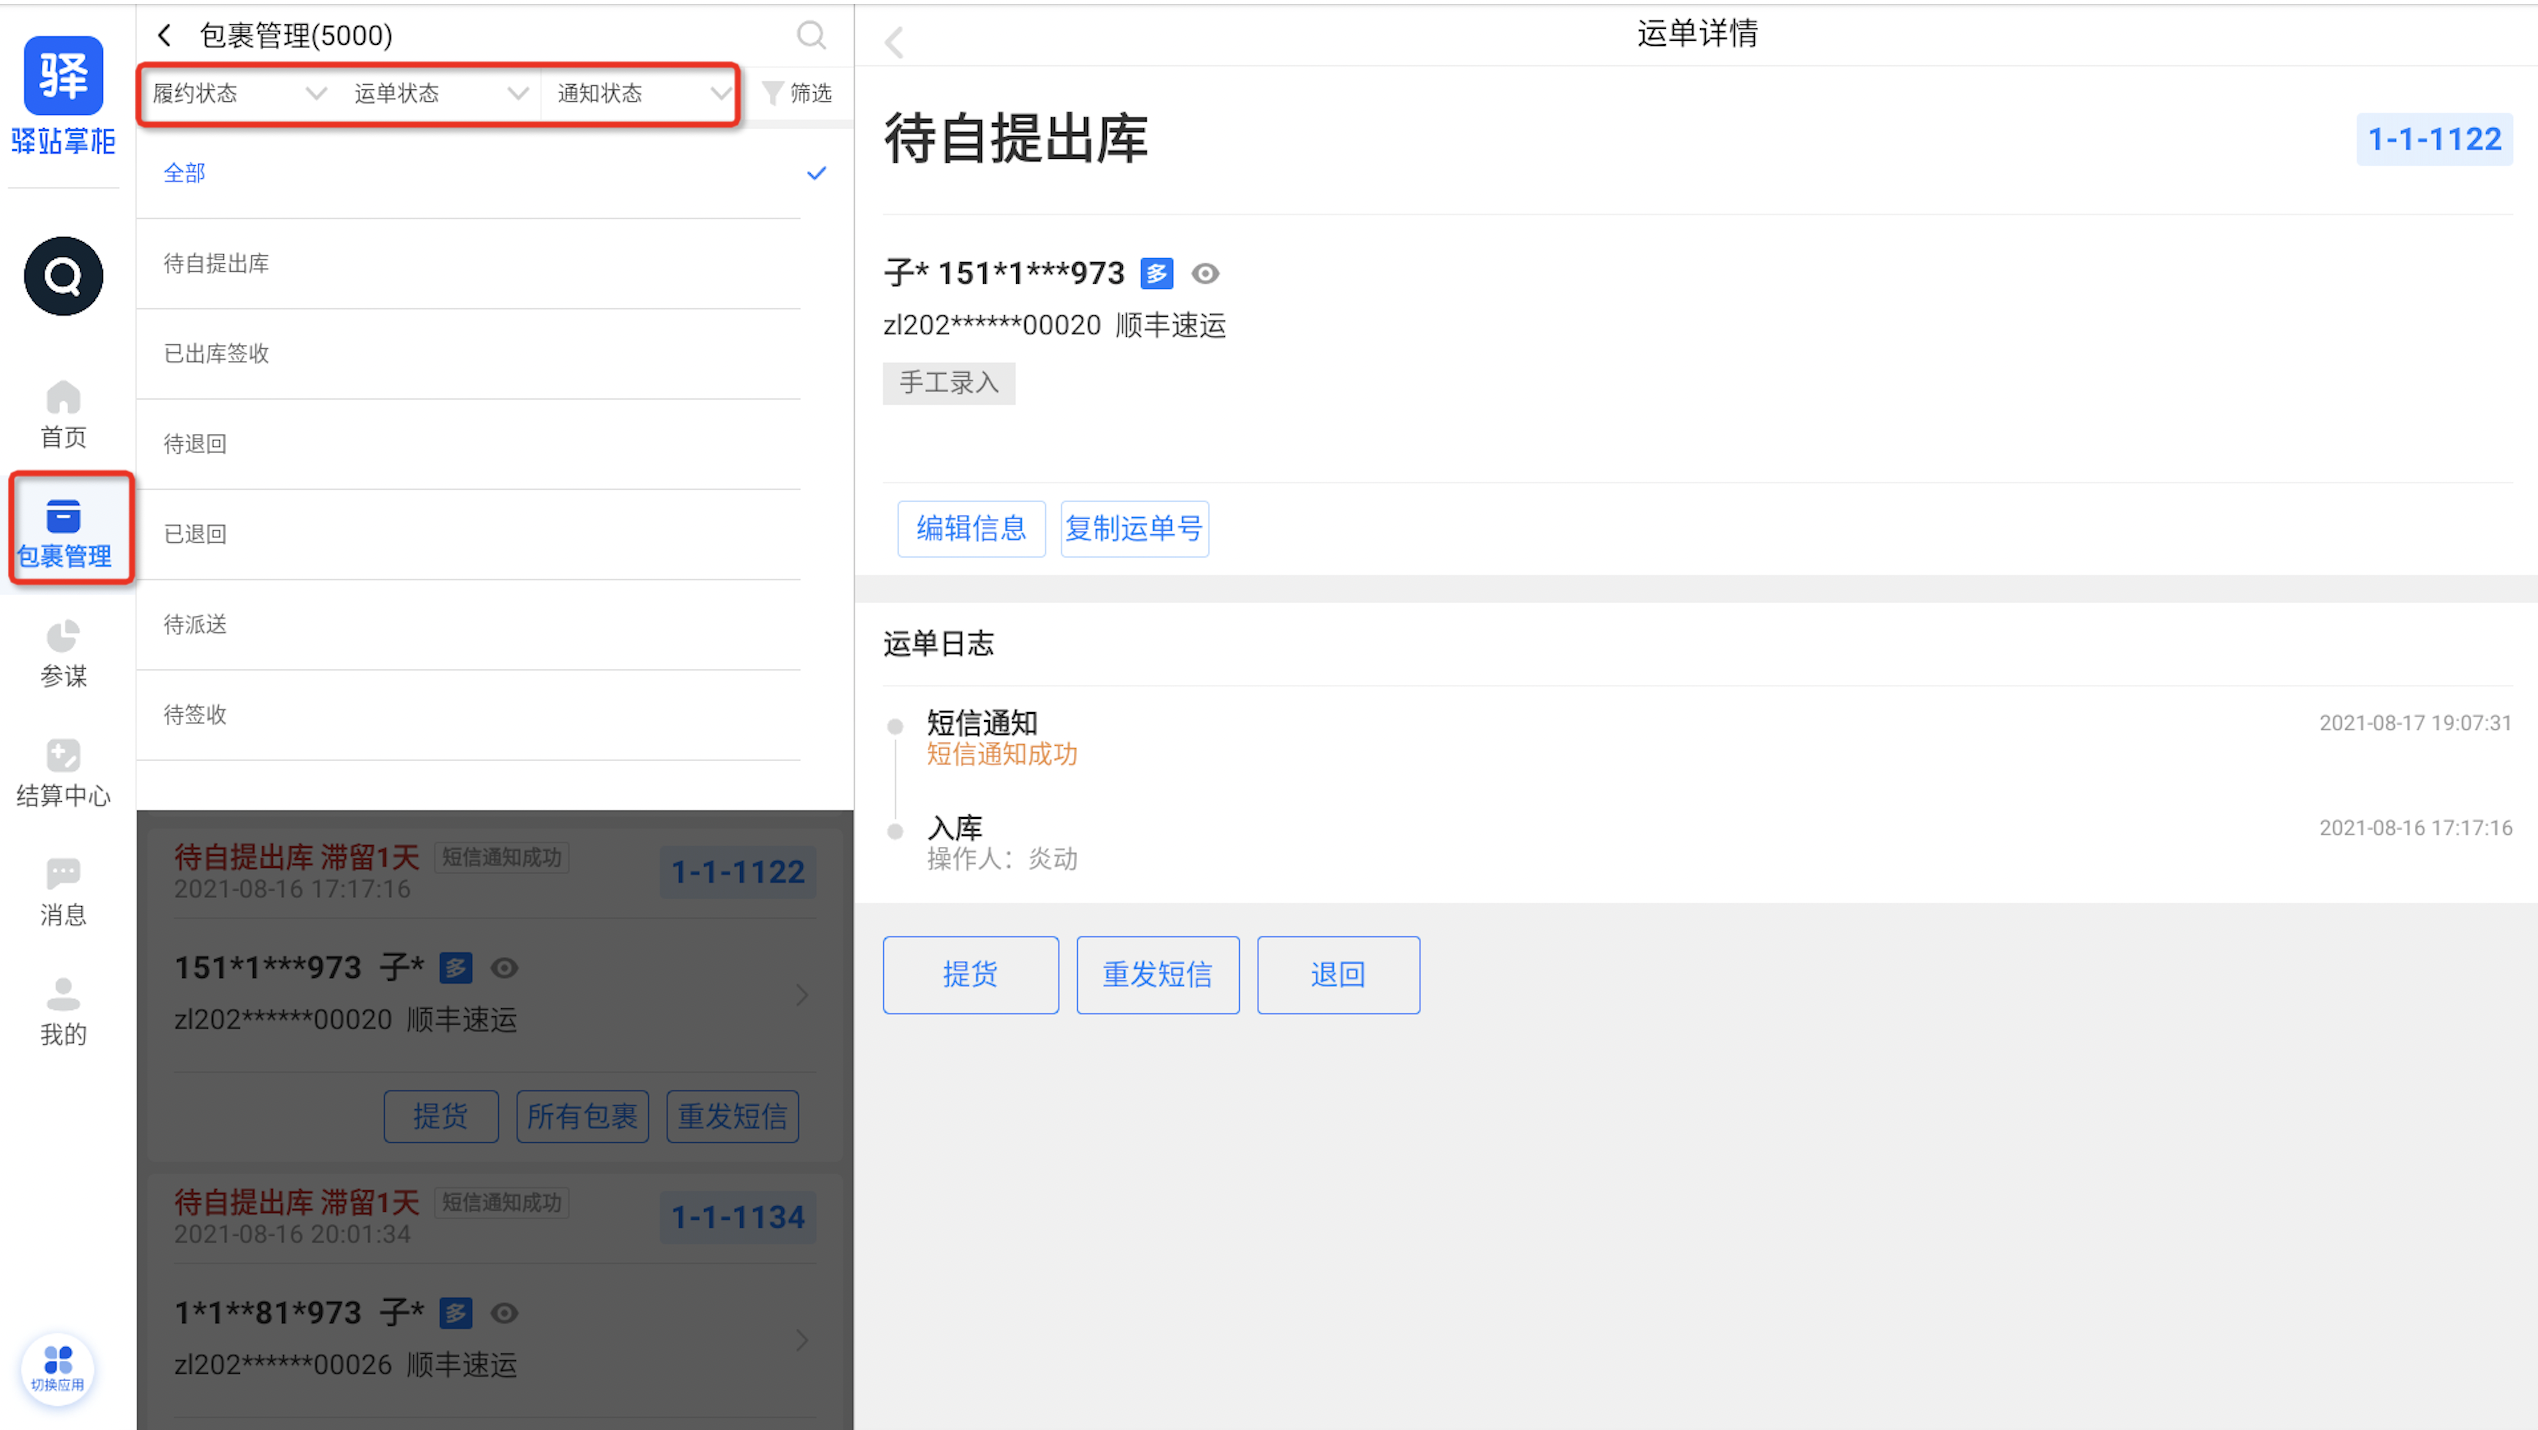
Task: Click the blue 多 badge in waybill detail
Action: click(x=1157, y=273)
